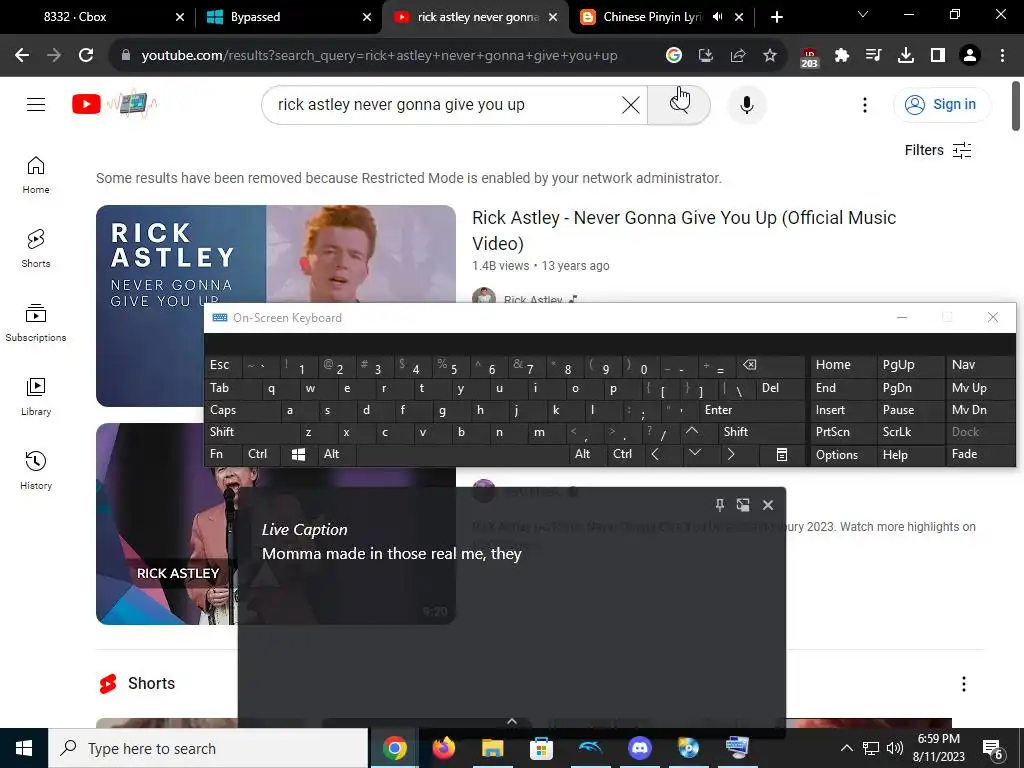Click the space bar on On-Screen Keyboard

(x=462, y=454)
